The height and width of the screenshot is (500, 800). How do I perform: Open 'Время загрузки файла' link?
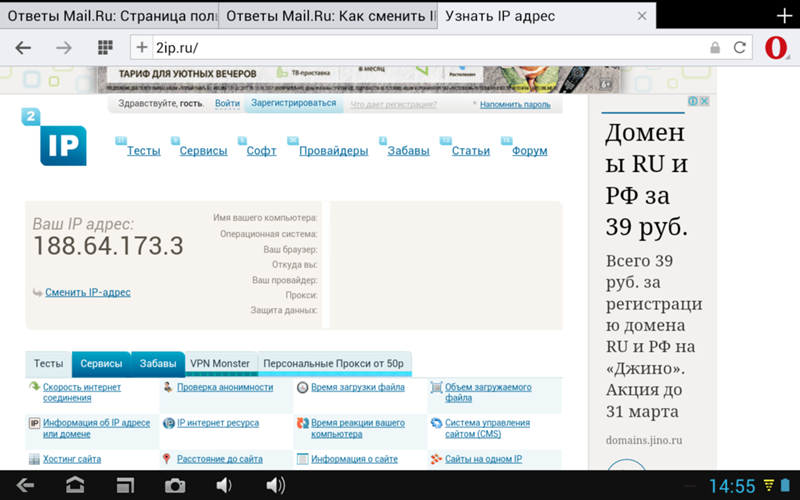point(358,387)
